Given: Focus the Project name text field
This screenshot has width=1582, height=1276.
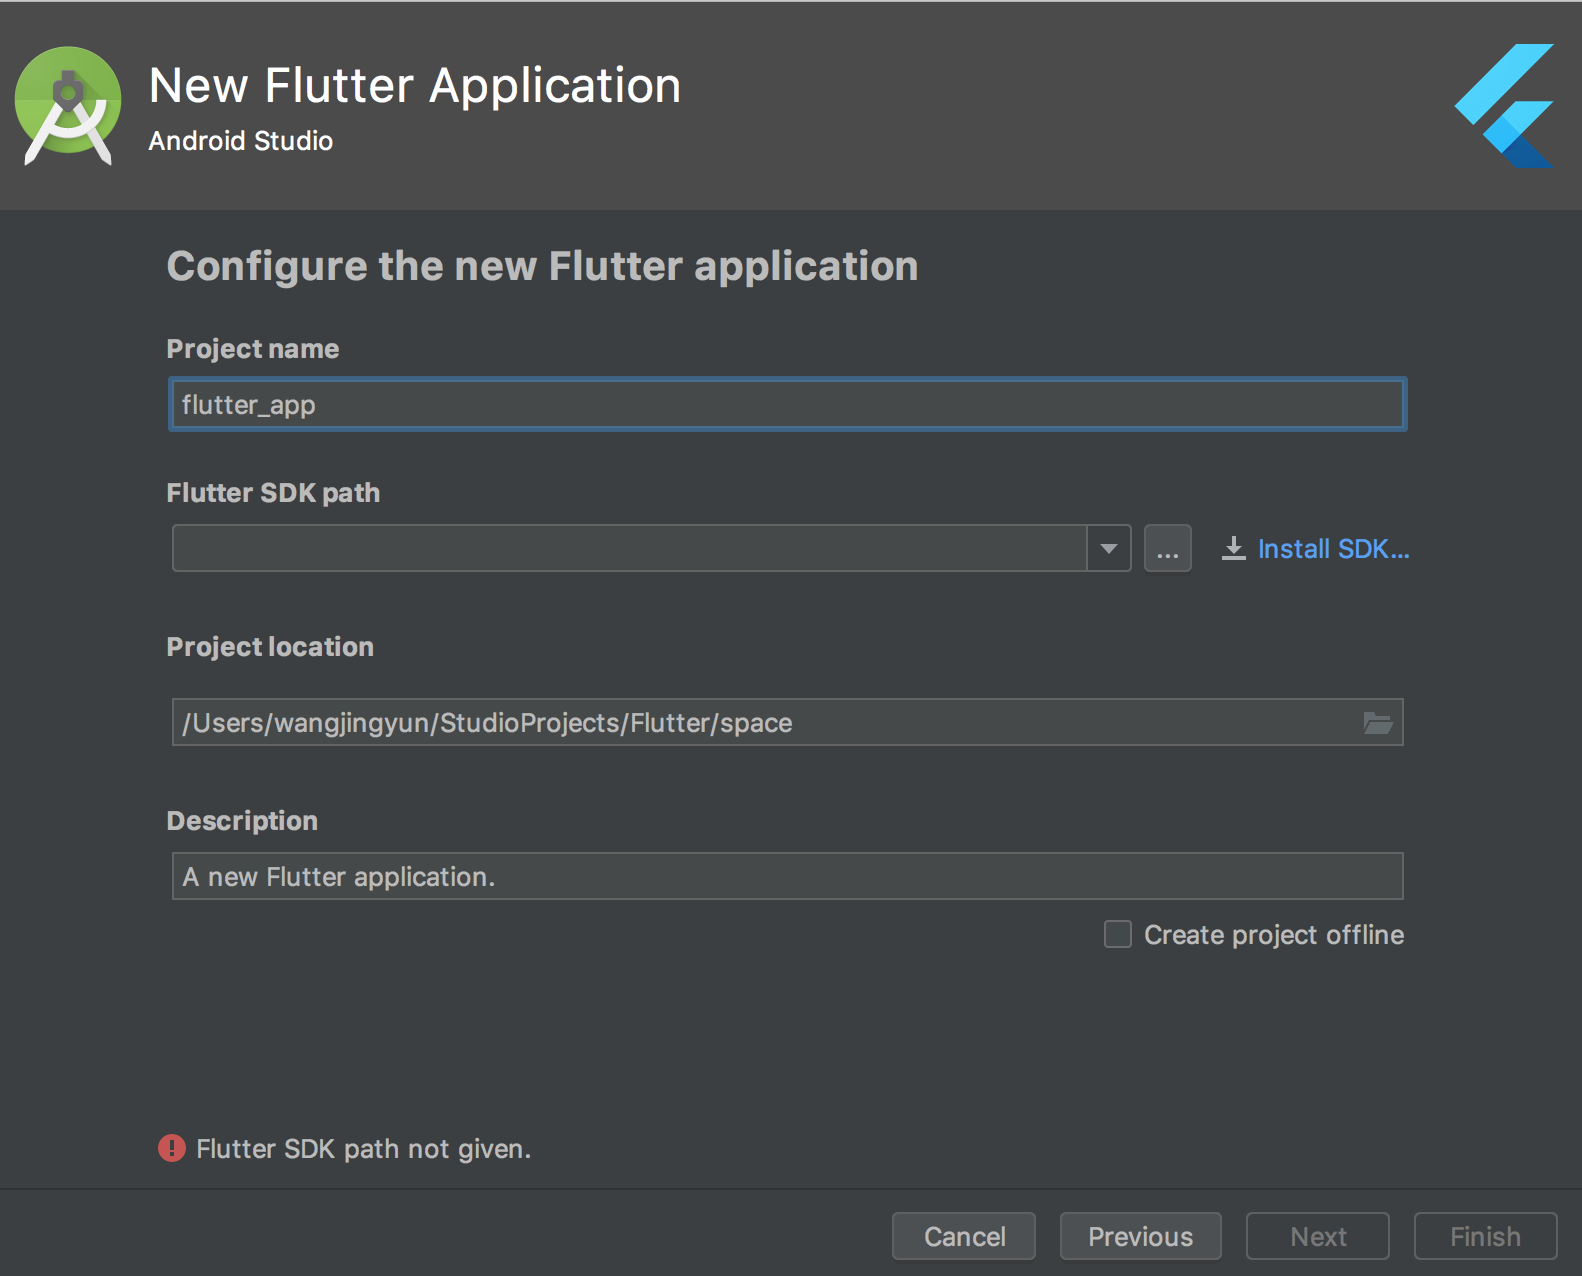Looking at the screenshot, I should [787, 405].
